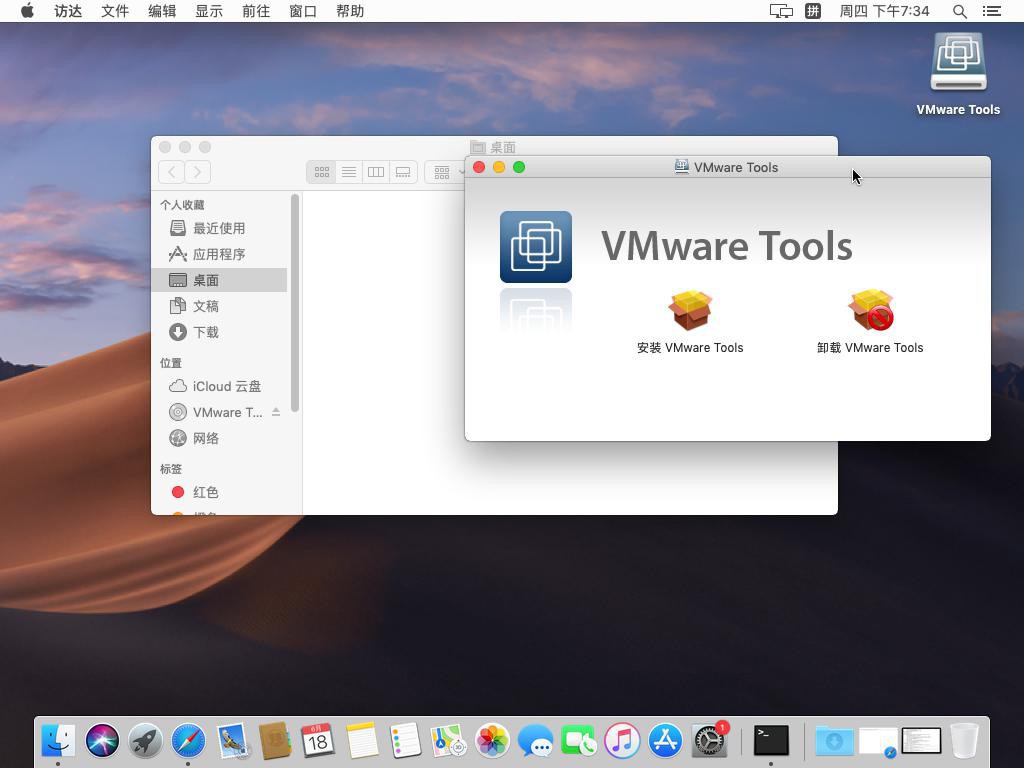Open the 帮助 menu

[x=350, y=11]
